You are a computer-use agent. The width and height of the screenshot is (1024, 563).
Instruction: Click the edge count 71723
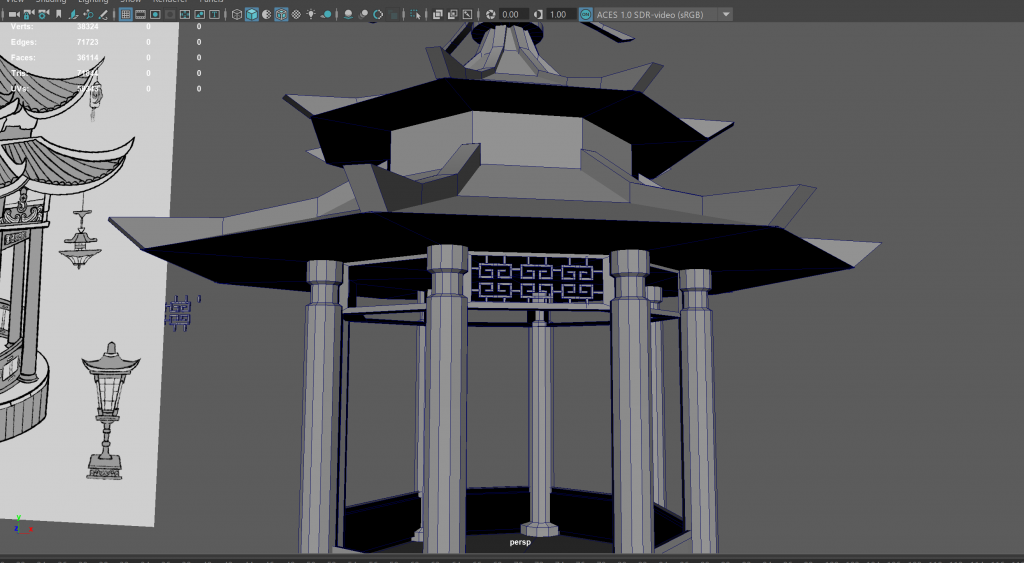click(x=88, y=42)
